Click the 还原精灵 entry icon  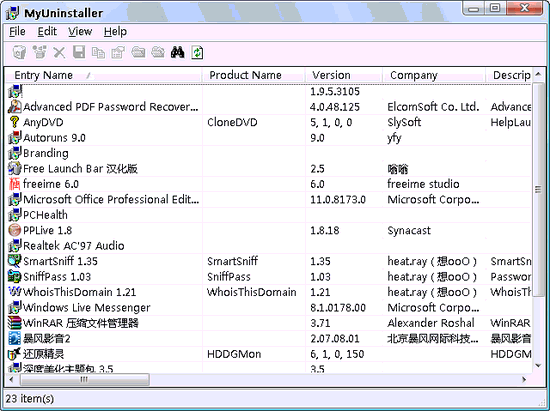coord(14,353)
